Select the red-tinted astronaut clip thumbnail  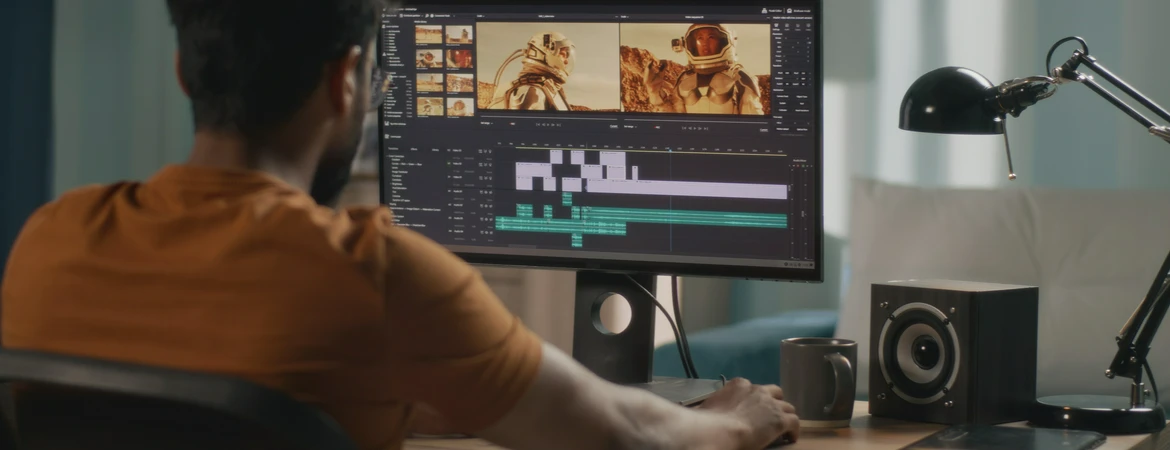(460, 59)
